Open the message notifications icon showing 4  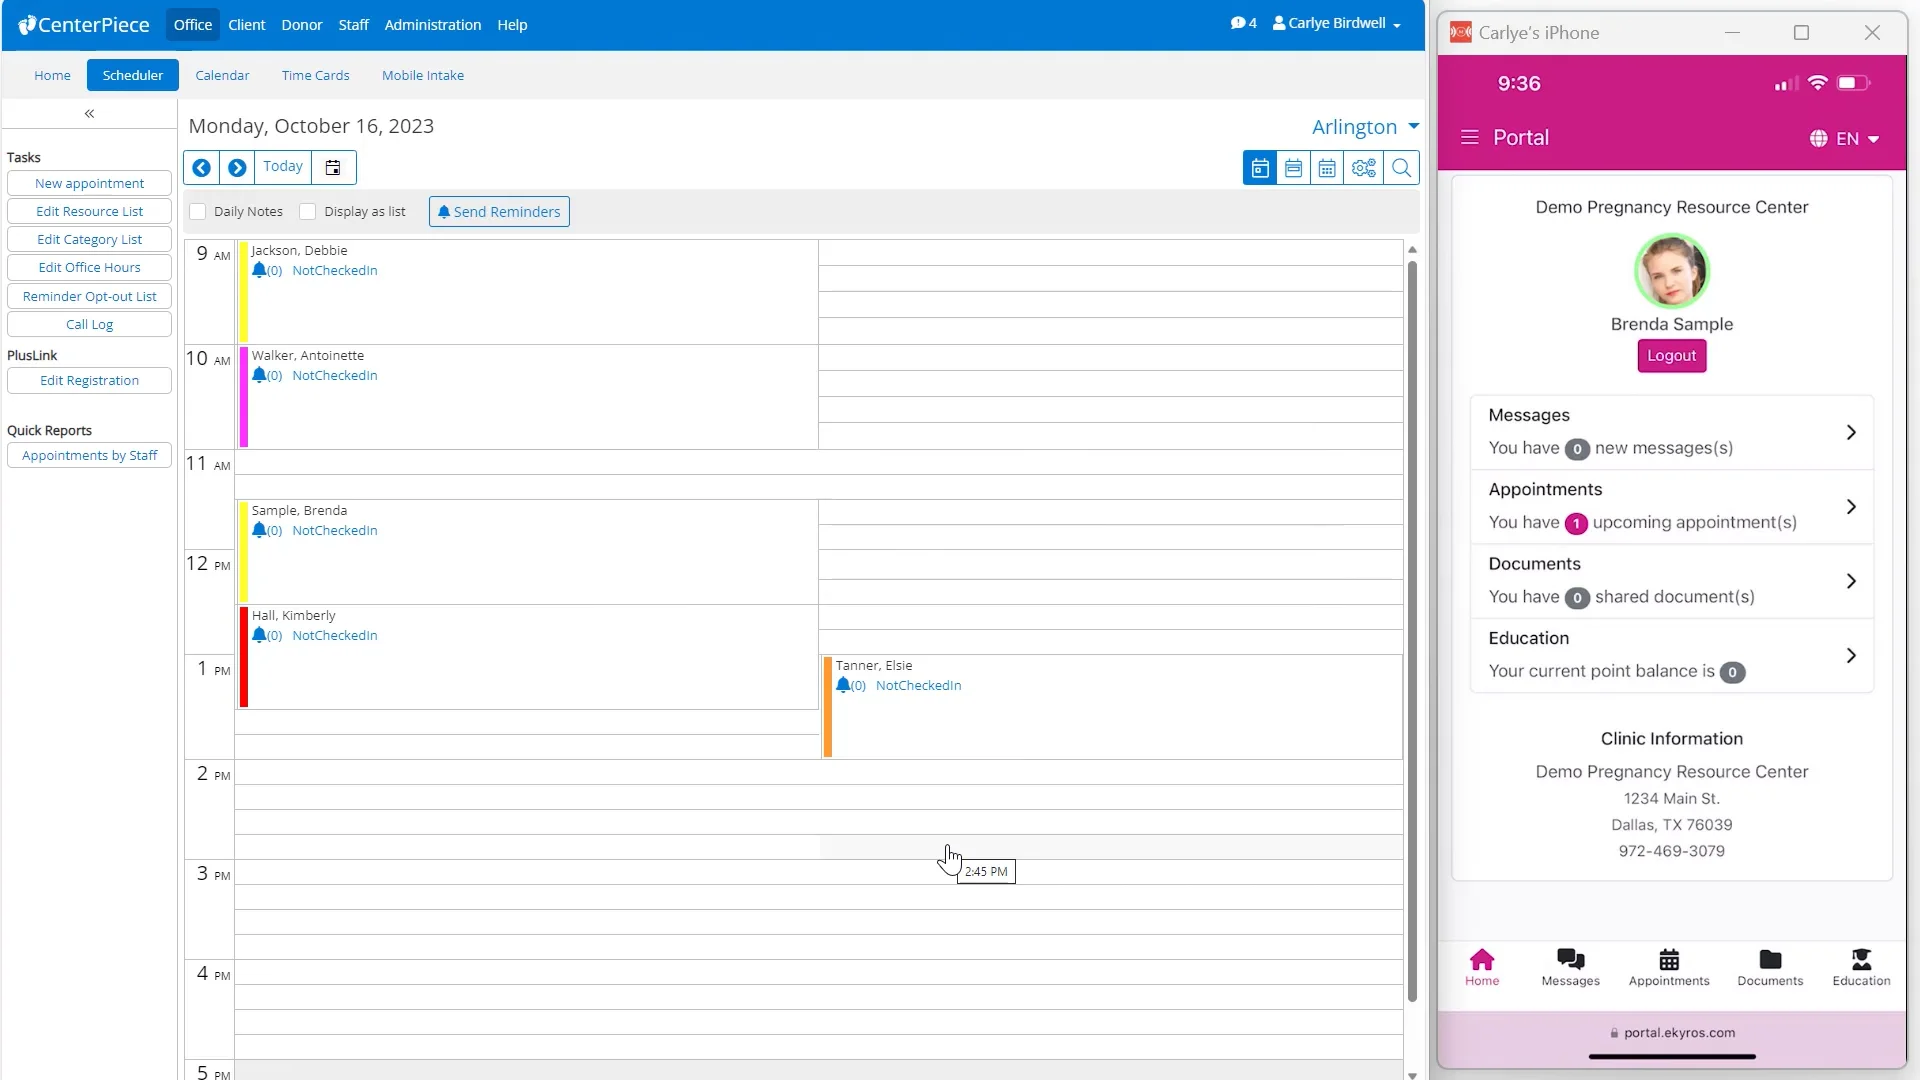coord(1243,23)
